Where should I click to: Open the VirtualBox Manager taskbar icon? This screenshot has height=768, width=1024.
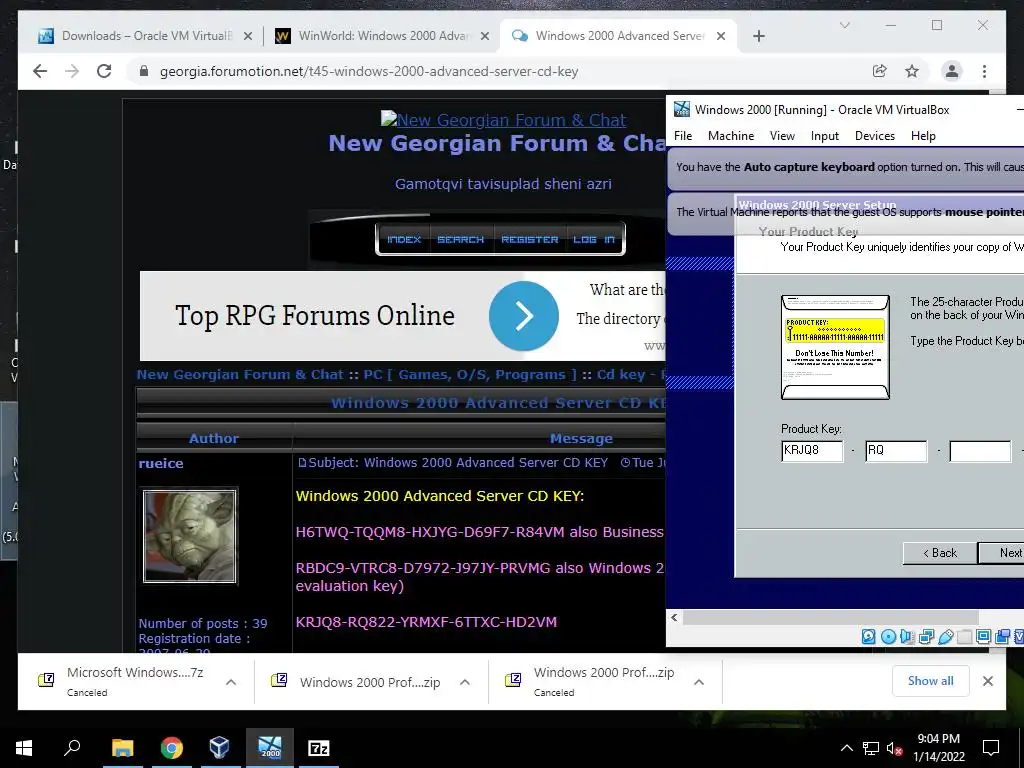(x=219, y=748)
